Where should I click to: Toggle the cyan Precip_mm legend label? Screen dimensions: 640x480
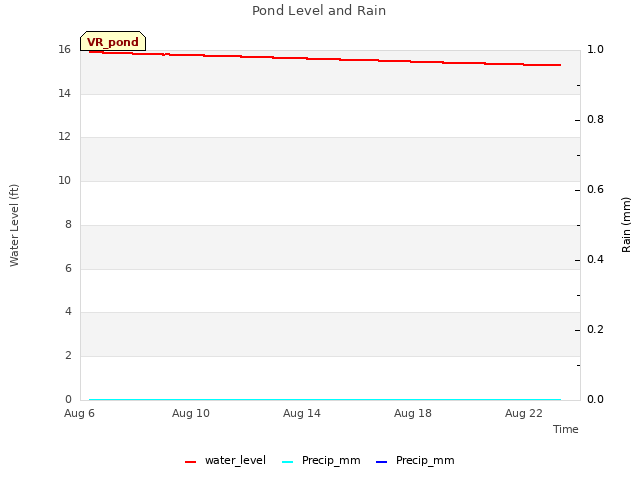pyautogui.click(x=331, y=460)
